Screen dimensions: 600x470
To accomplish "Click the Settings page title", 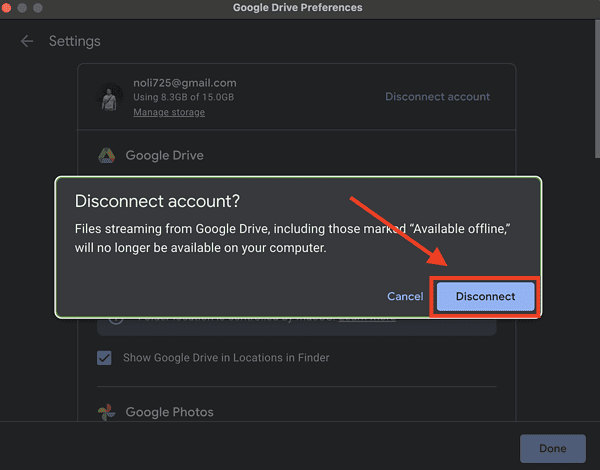I will coord(74,41).
